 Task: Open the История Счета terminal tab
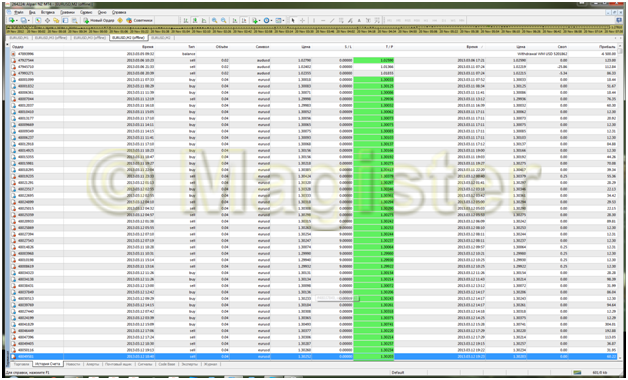pos(48,364)
